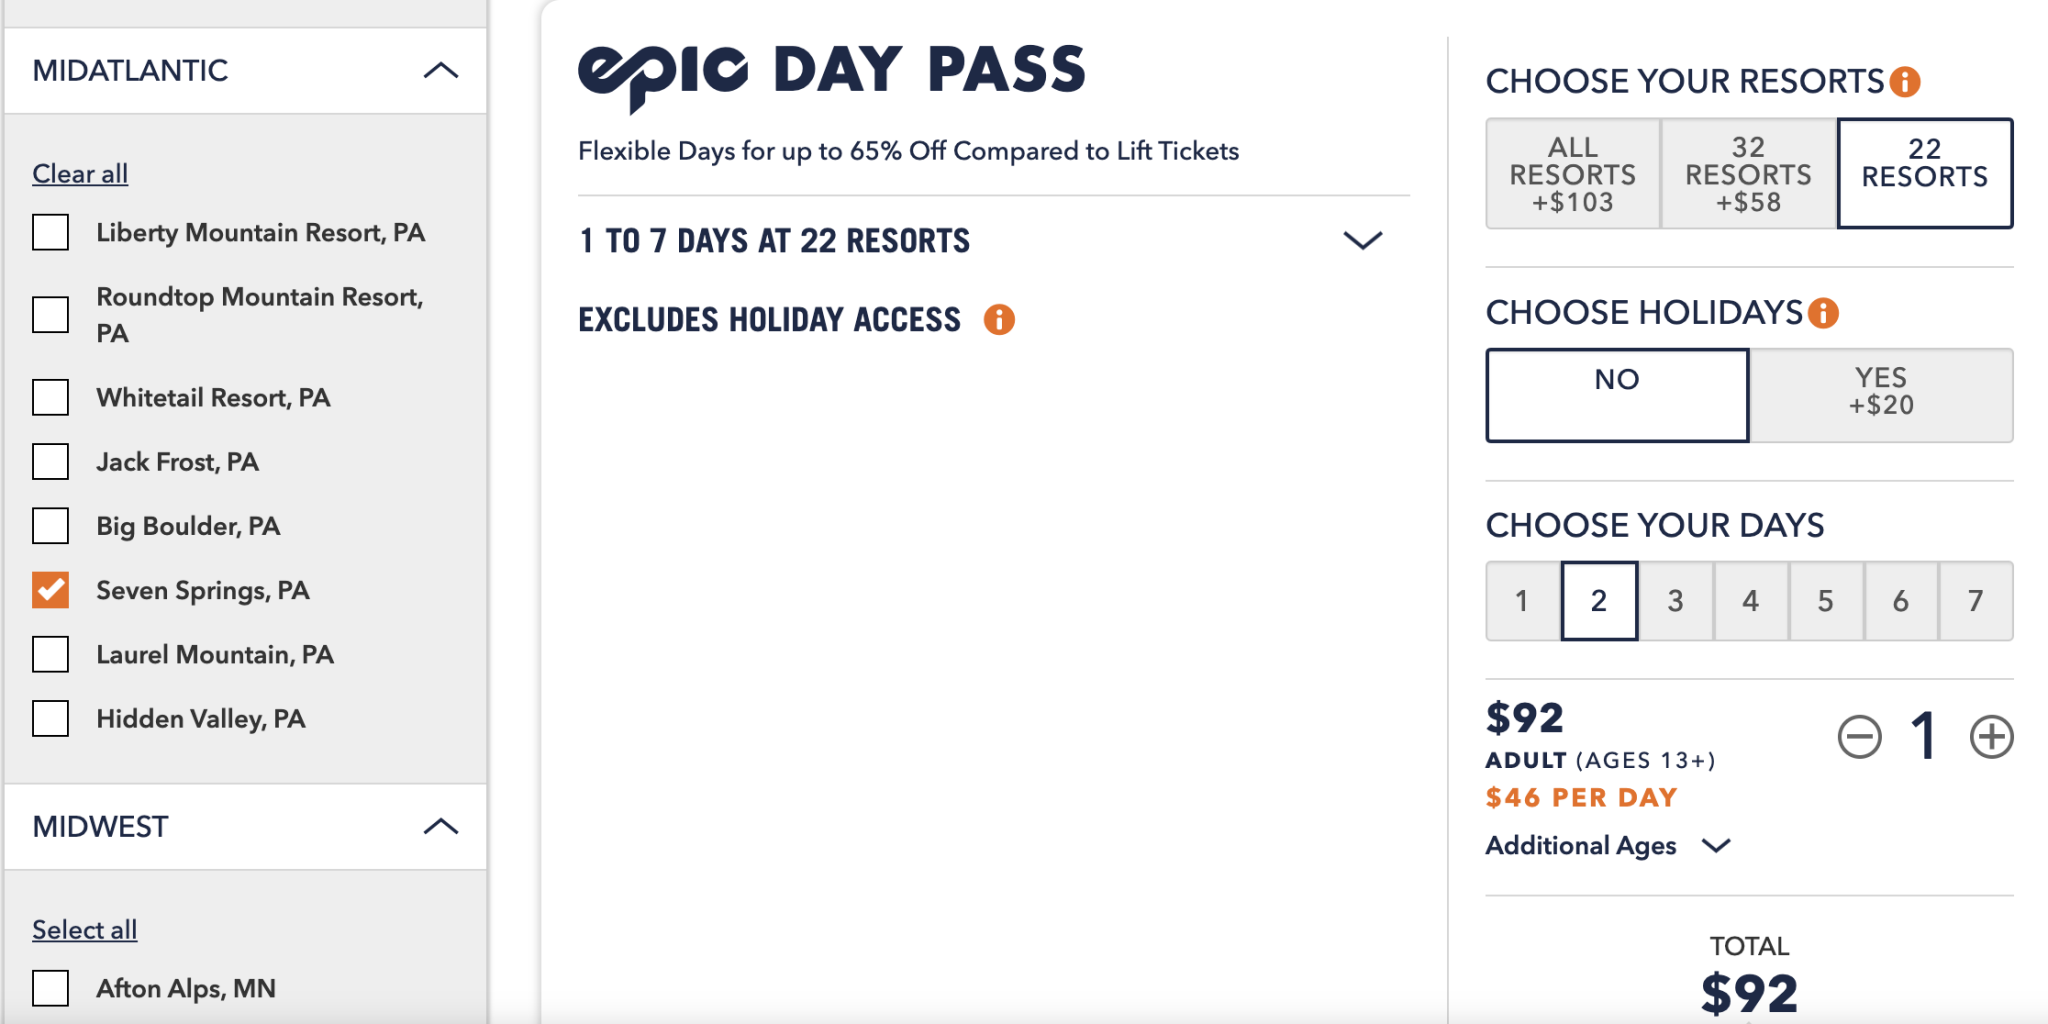Select the All Resorts +$103 option
This screenshot has width=2048, height=1024.
coord(1573,174)
